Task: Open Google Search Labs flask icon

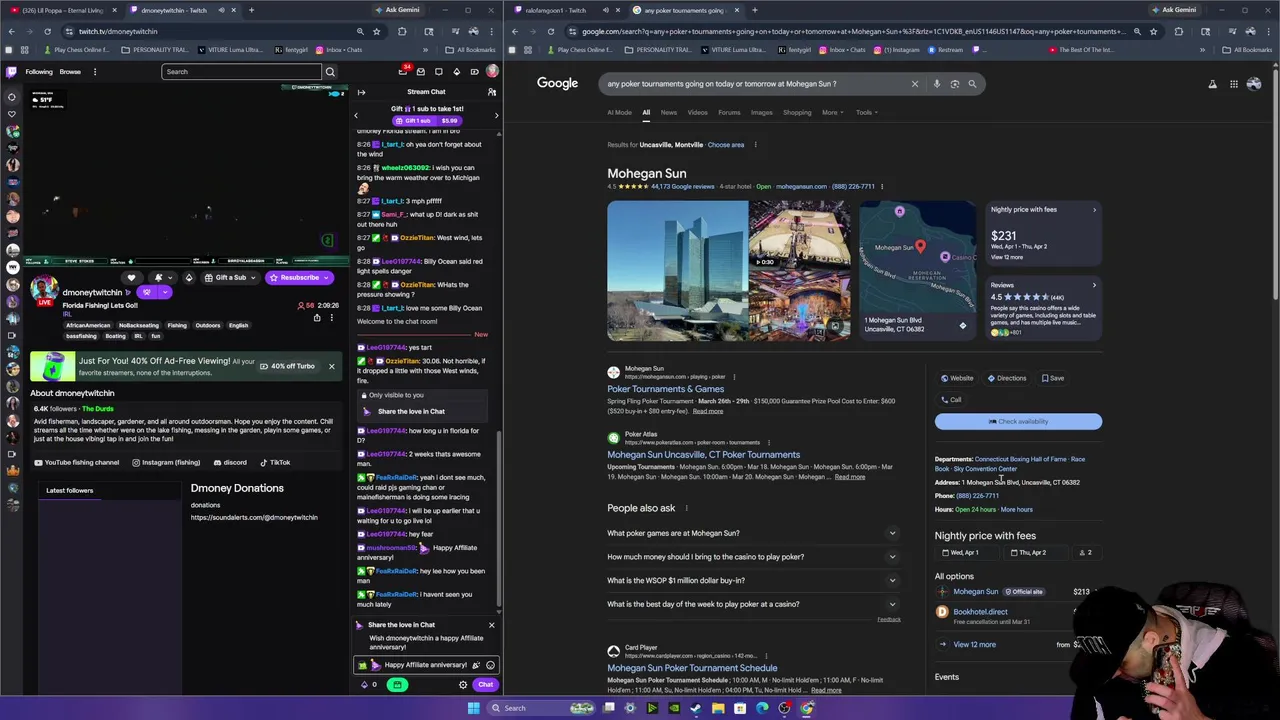Action: click(x=1212, y=84)
